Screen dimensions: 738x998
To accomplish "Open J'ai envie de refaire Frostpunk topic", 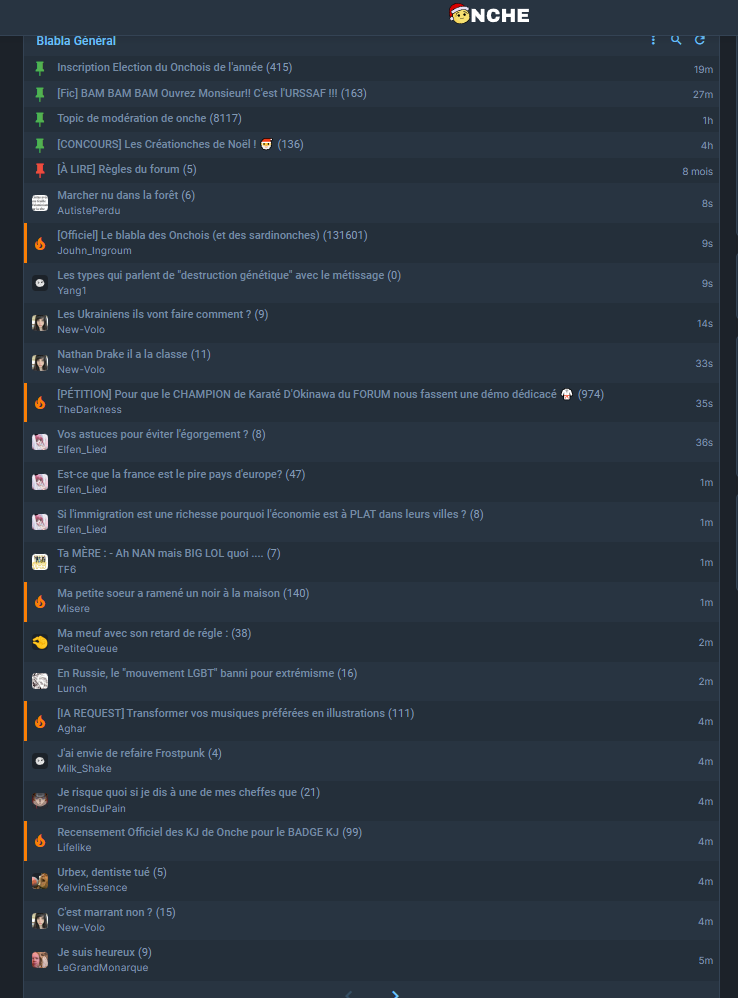I will coord(139,754).
